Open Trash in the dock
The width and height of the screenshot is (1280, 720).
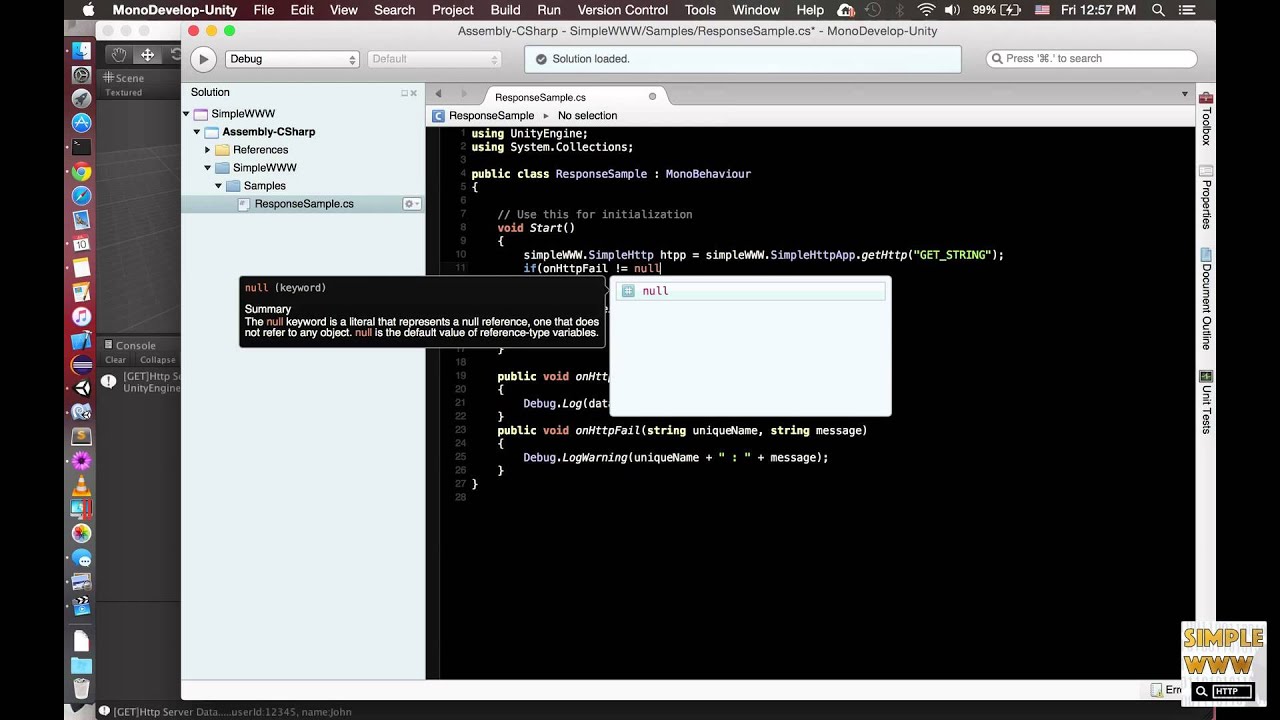click(82, 689)
